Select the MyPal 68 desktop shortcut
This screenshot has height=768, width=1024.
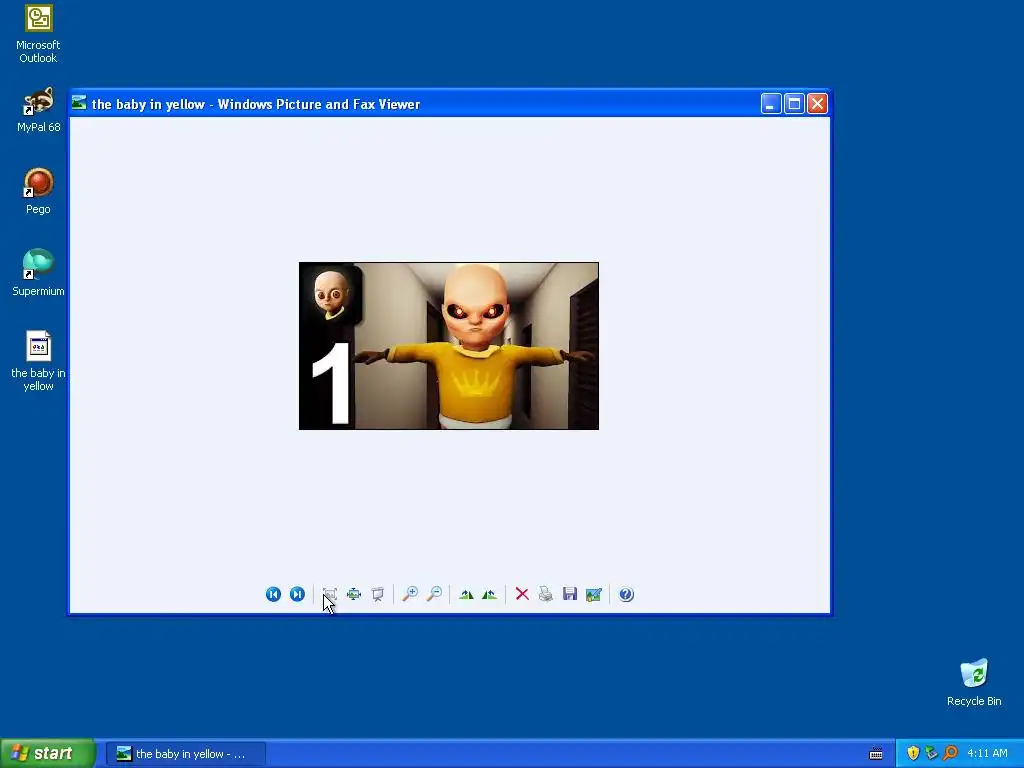[38, 110]
